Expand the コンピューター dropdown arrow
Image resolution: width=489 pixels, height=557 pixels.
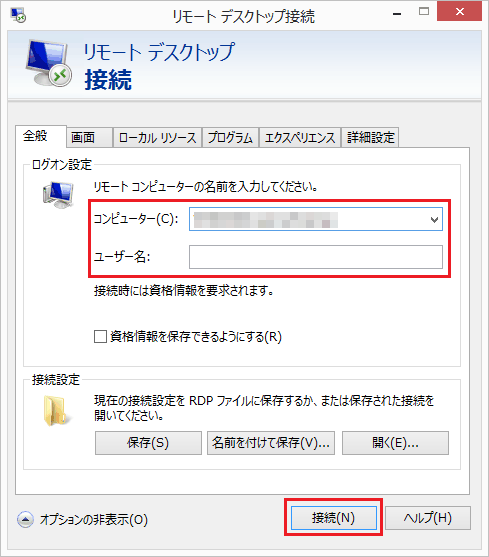tap(434, 220)
